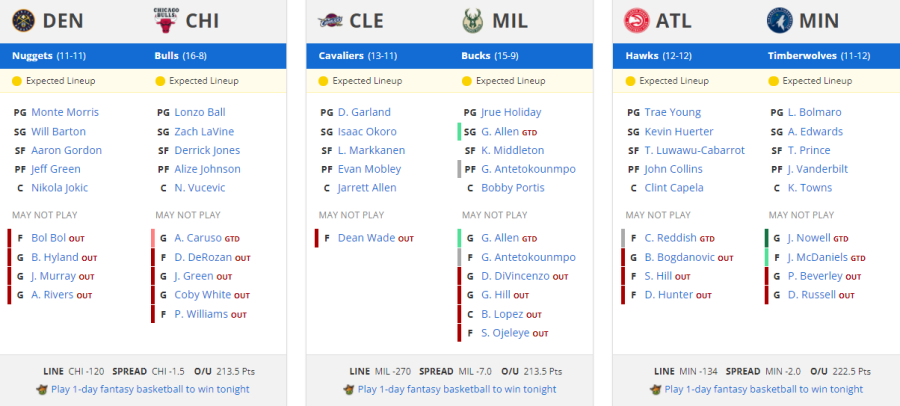Click the yellow Expected Lineup dot for Nuggets

[17, 81]
